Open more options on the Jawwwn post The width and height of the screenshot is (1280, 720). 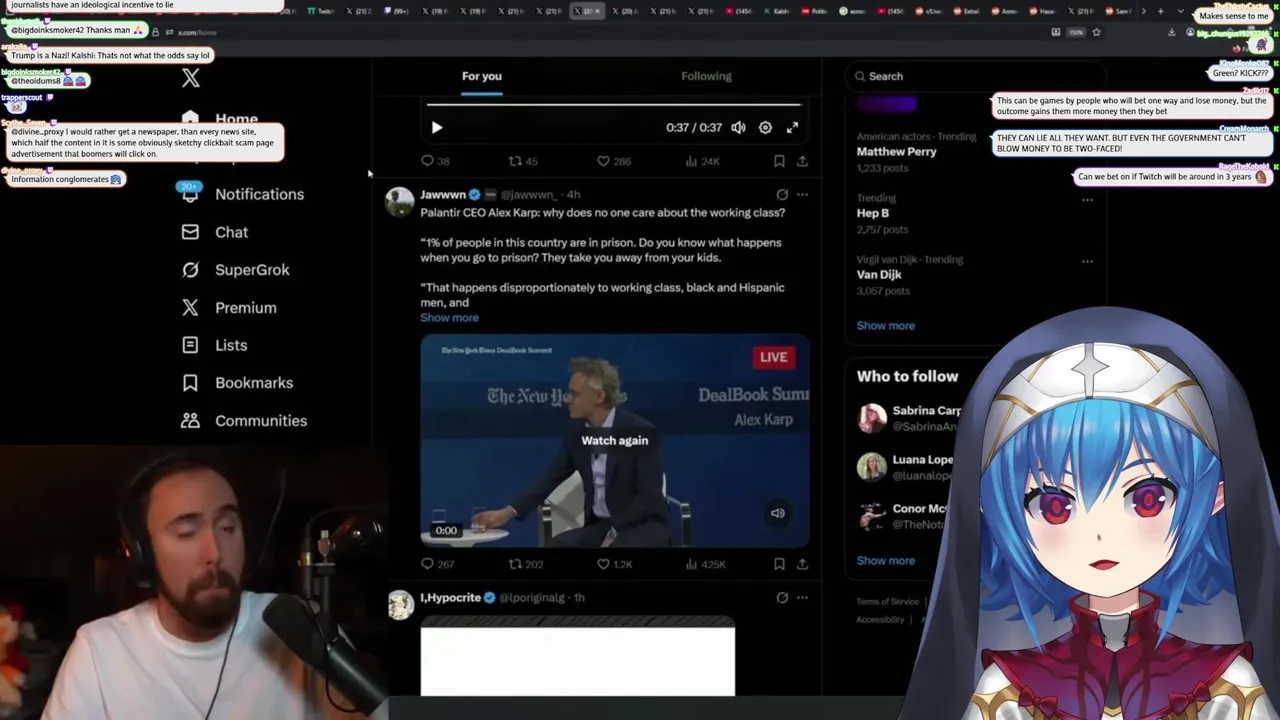click(x=802, y=195)
